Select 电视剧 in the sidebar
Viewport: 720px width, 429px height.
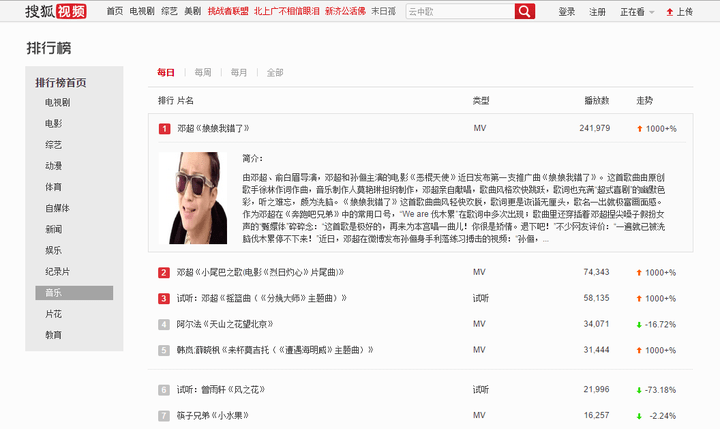pyautogui.click(x=57, y=102)
